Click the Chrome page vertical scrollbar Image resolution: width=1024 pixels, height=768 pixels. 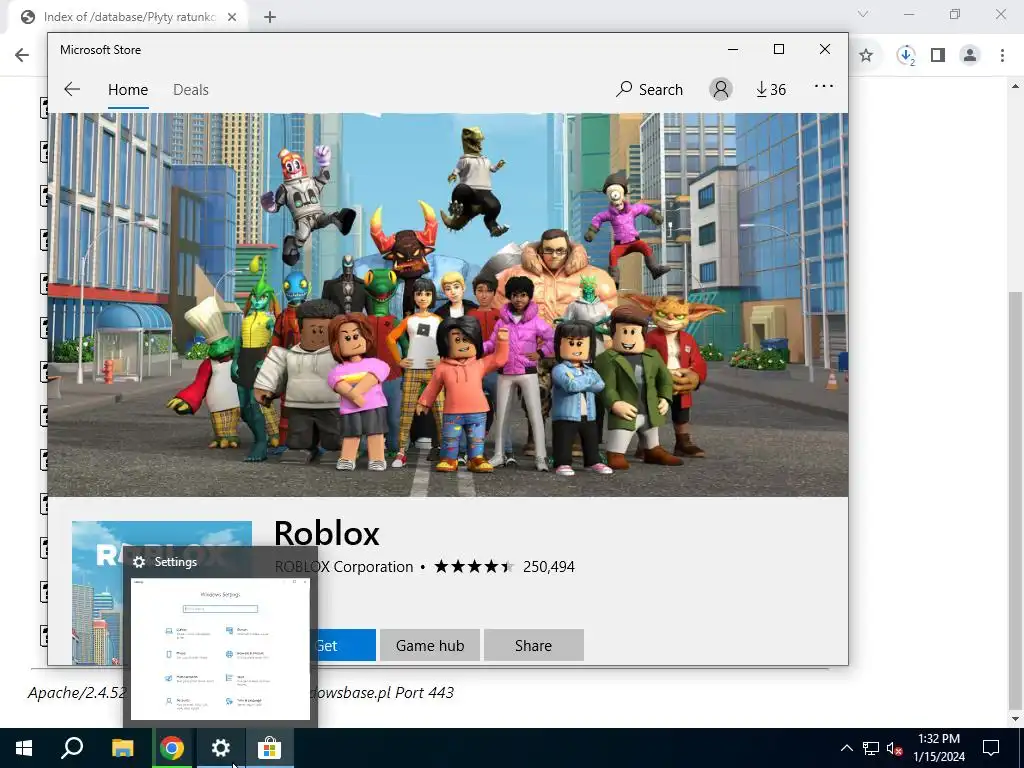click(x=1014, y=500)
